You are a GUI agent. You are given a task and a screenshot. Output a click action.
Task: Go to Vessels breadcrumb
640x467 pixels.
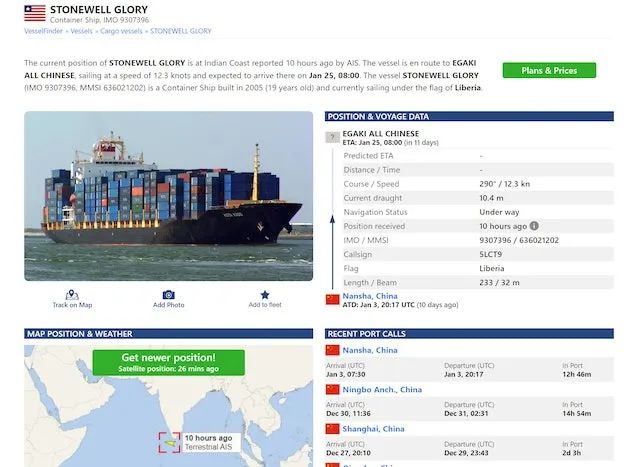[81, 31]
